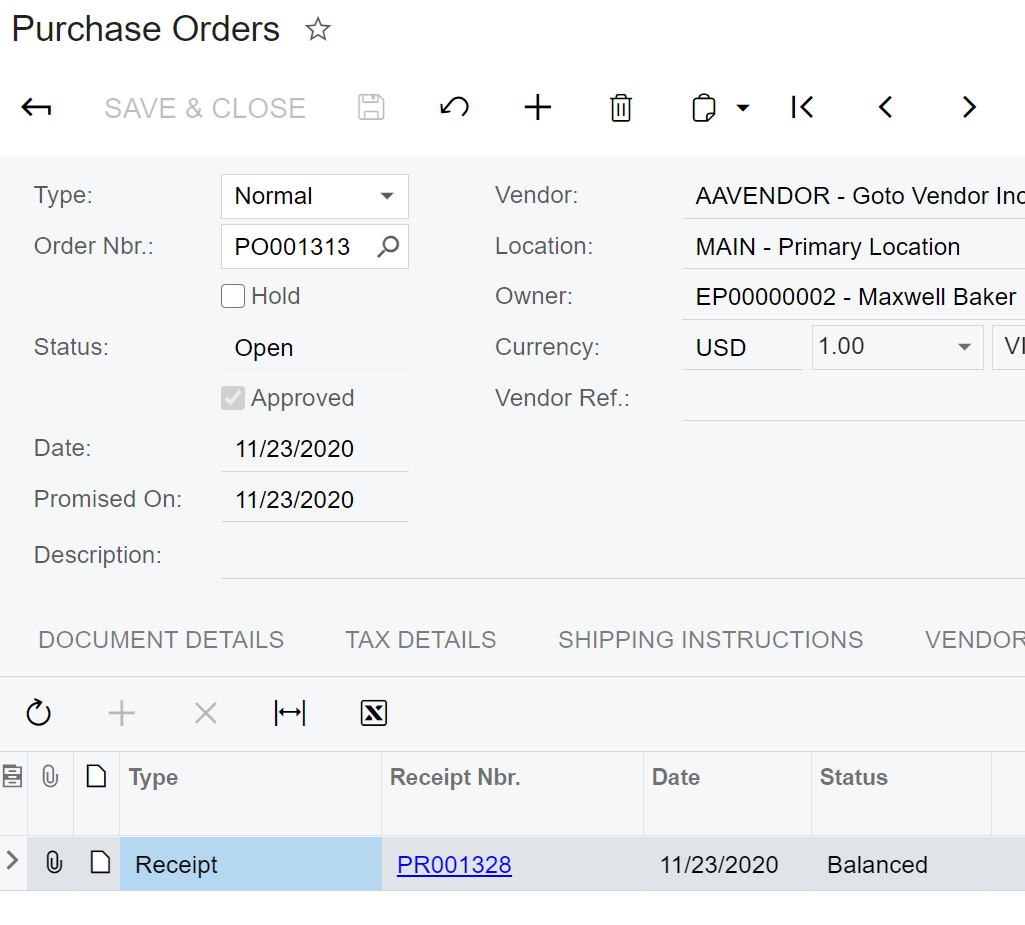Switch to Document Details tab
This screenshot has height=925, width=1025.
[x=161, y=640]
